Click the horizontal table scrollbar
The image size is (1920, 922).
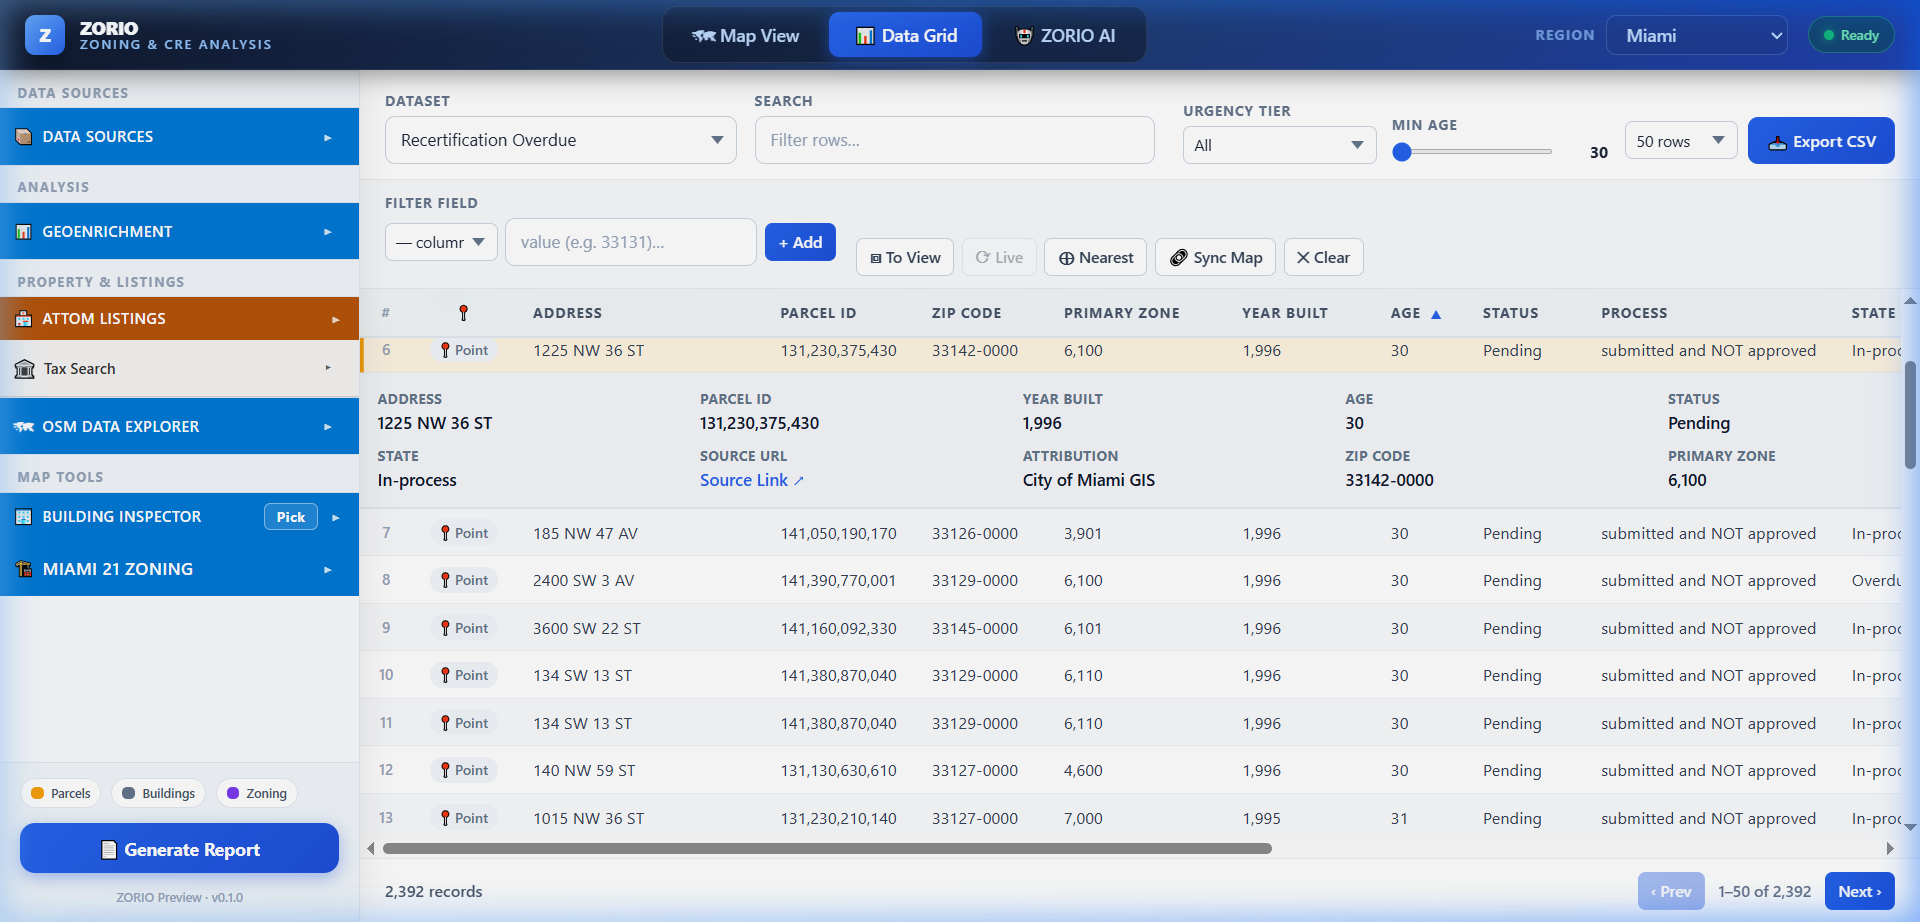pyautogui.click(x=827, y=848)
